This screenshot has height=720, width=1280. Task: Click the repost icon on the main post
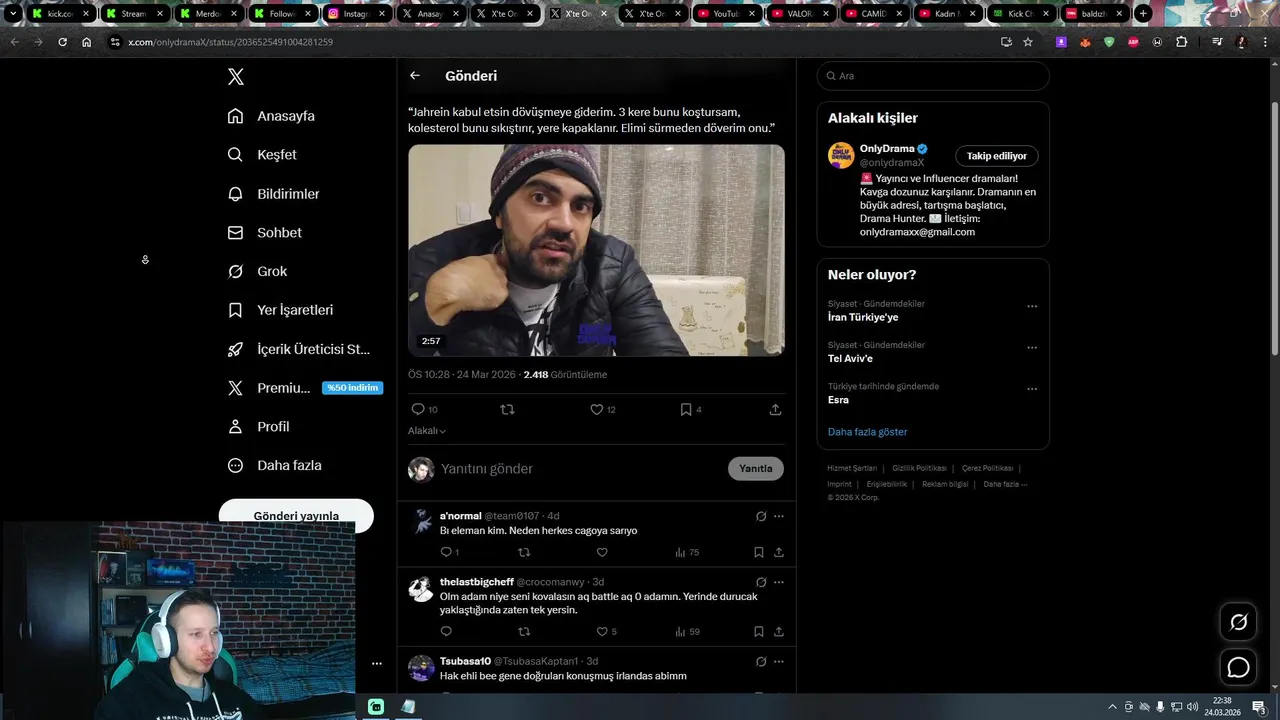[507, 410]
